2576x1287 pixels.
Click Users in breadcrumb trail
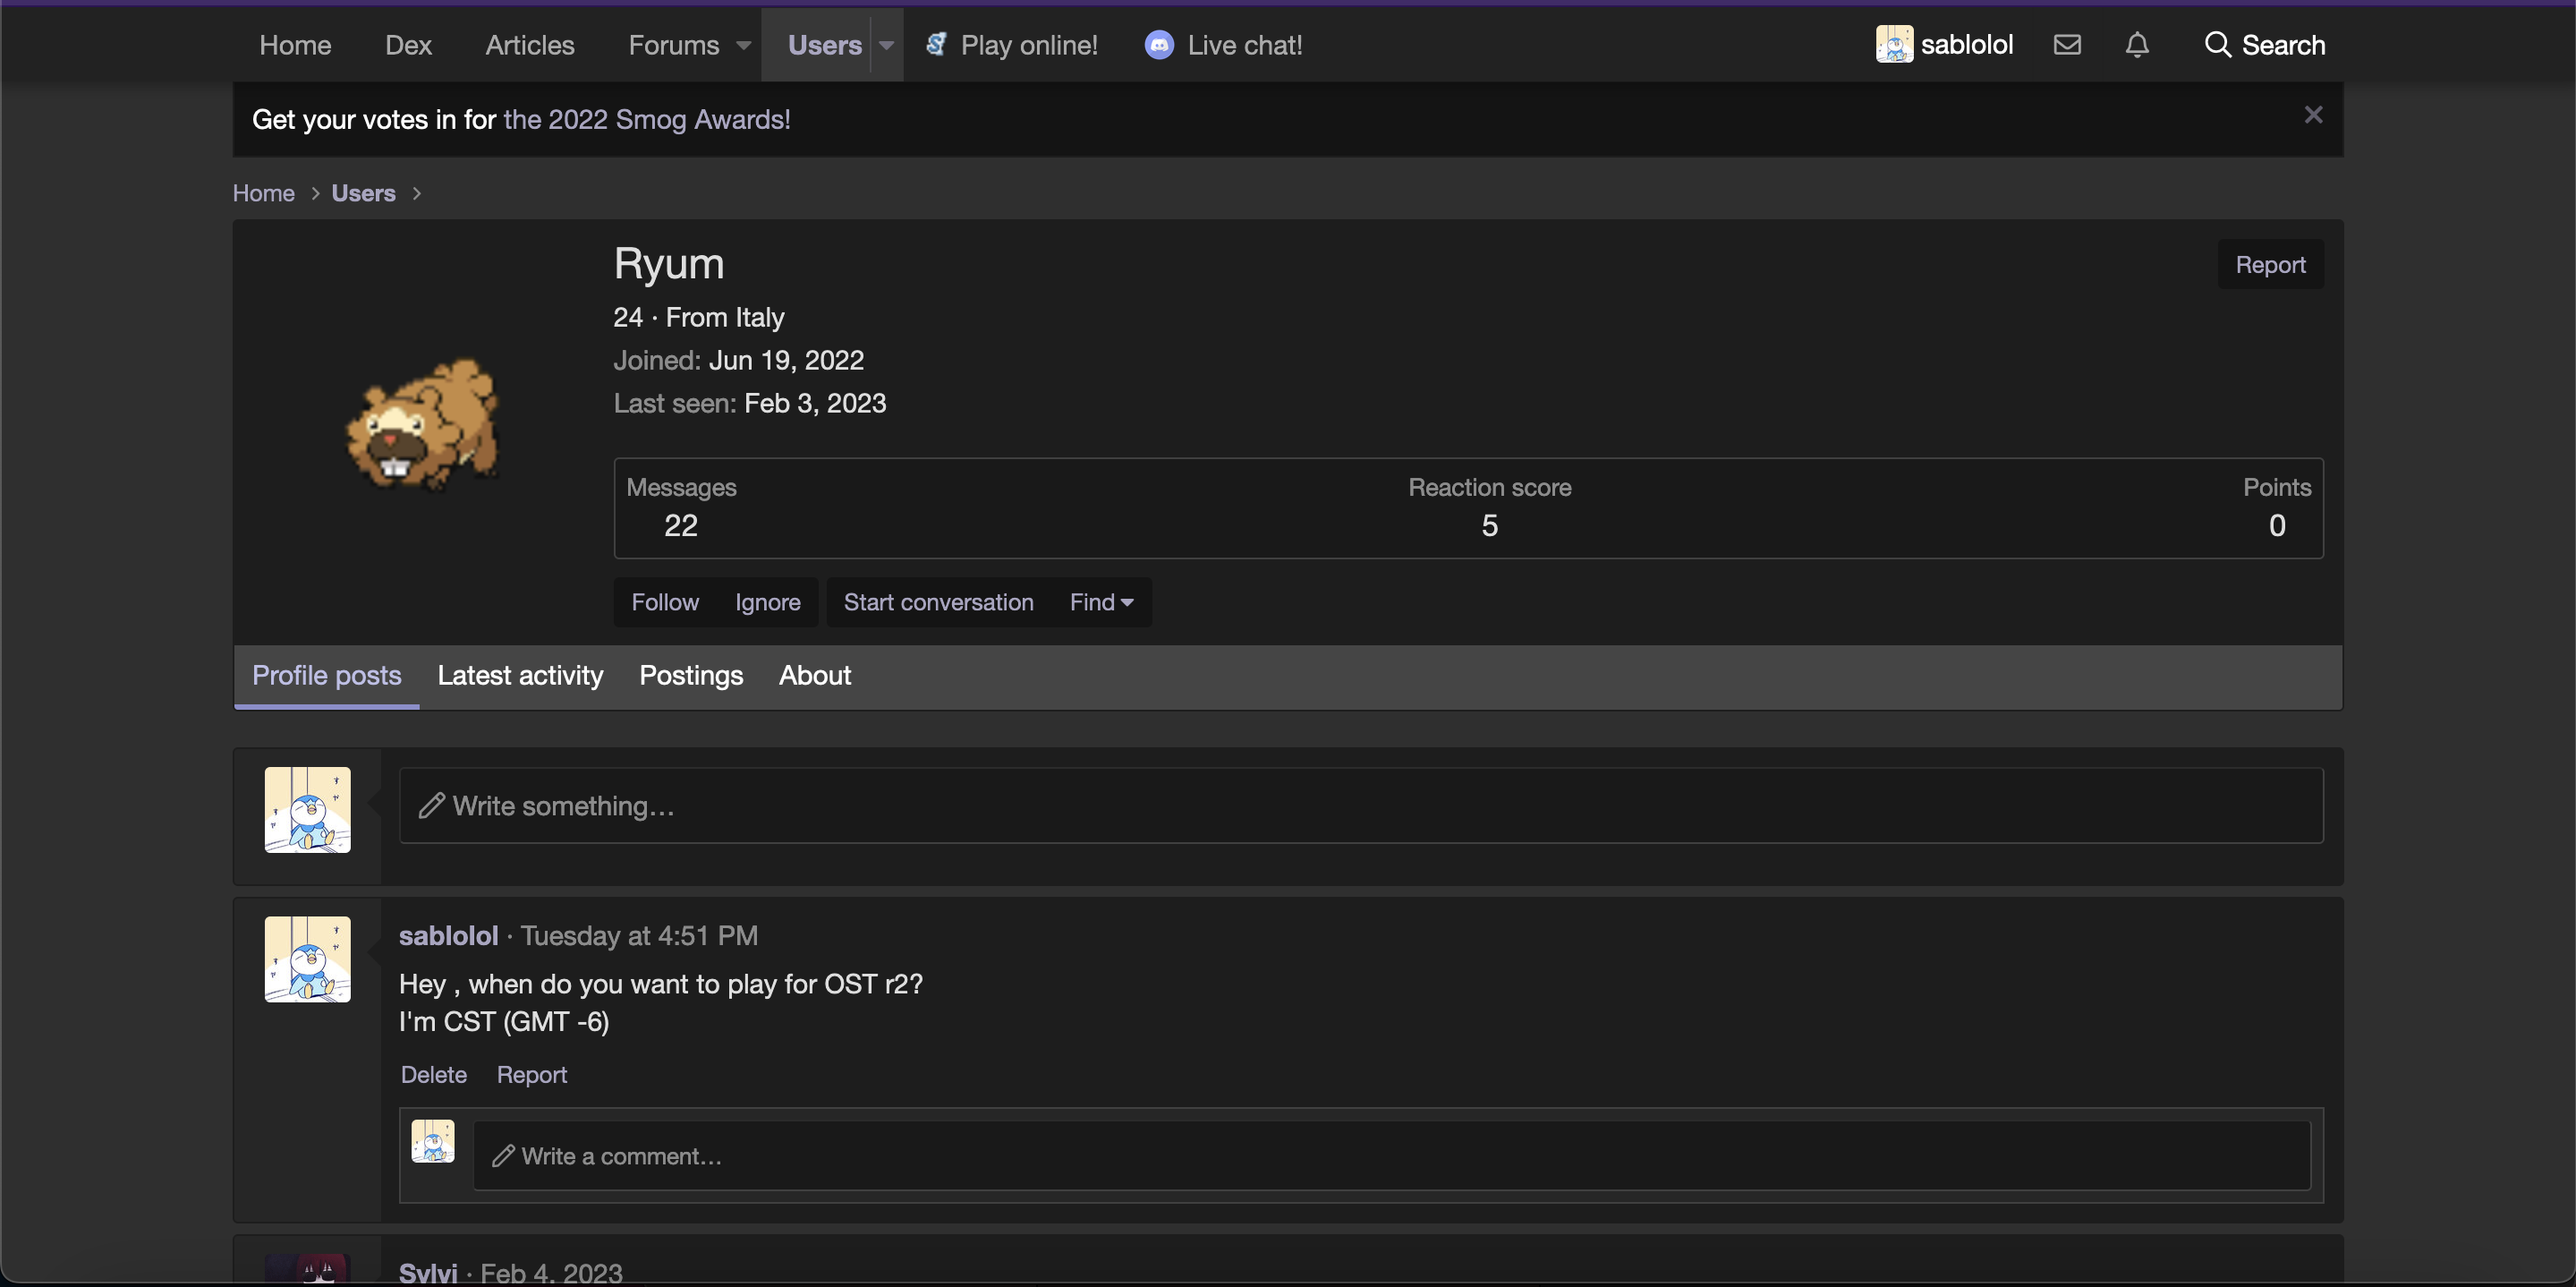point(363,193)
